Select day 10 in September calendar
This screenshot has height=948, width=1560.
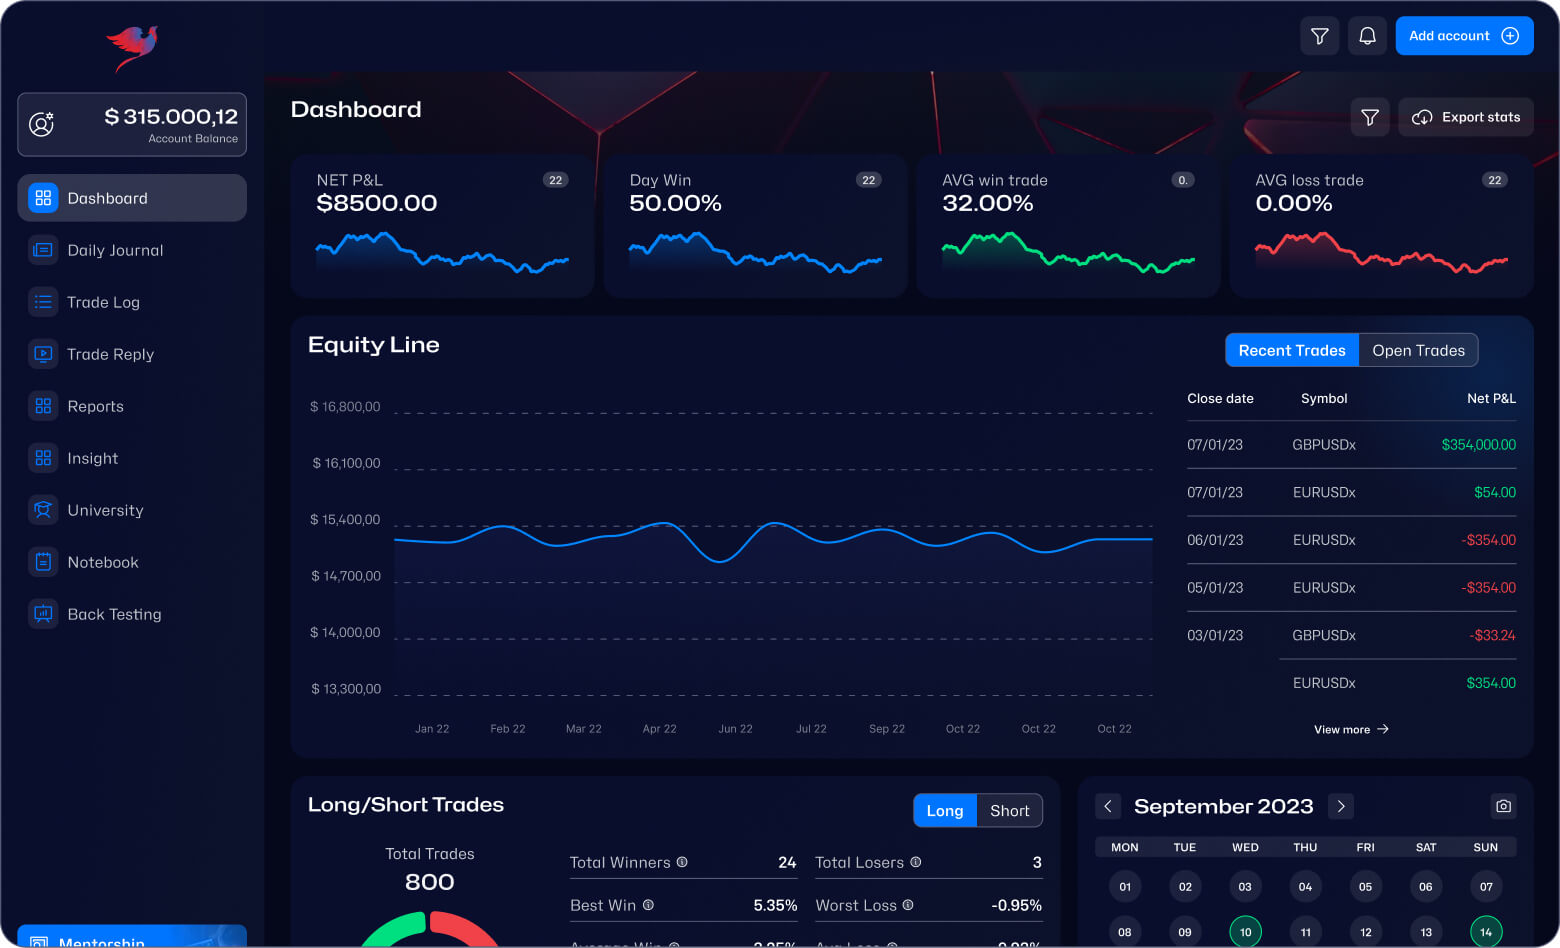point(1245,932)
